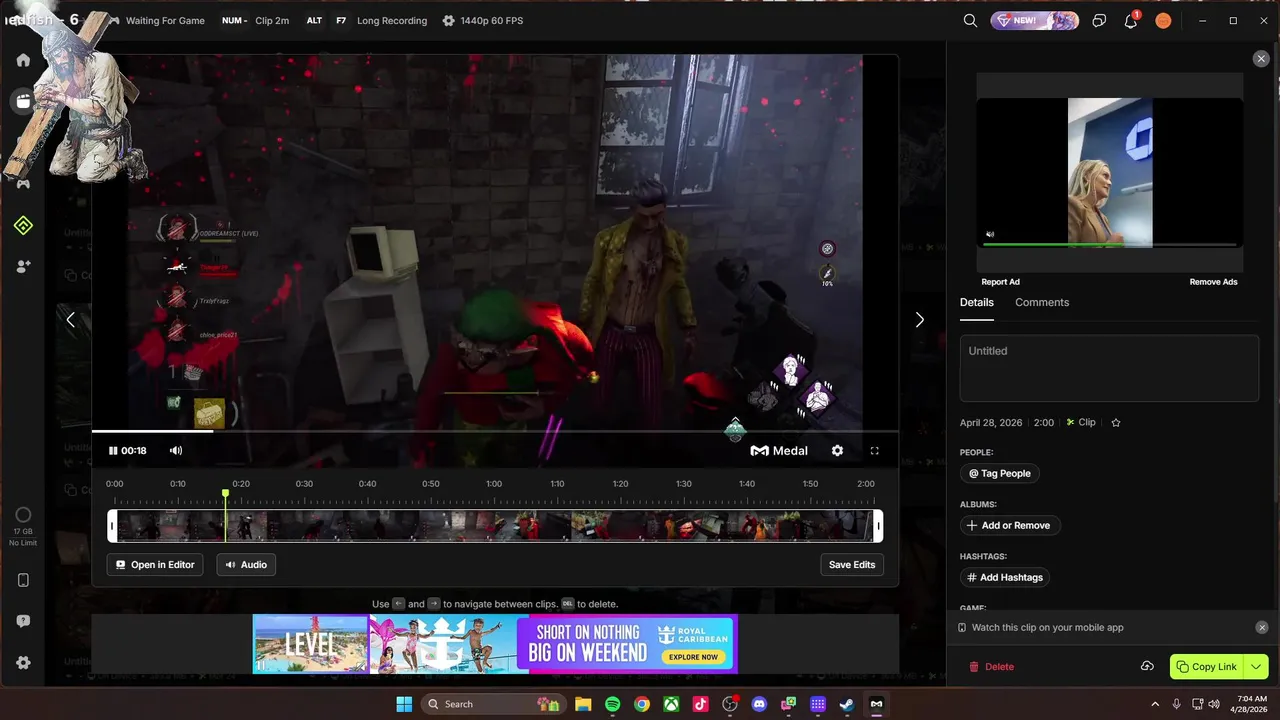Enter fullscreen in the player
1280x720 pixels.
coord(874,451)
